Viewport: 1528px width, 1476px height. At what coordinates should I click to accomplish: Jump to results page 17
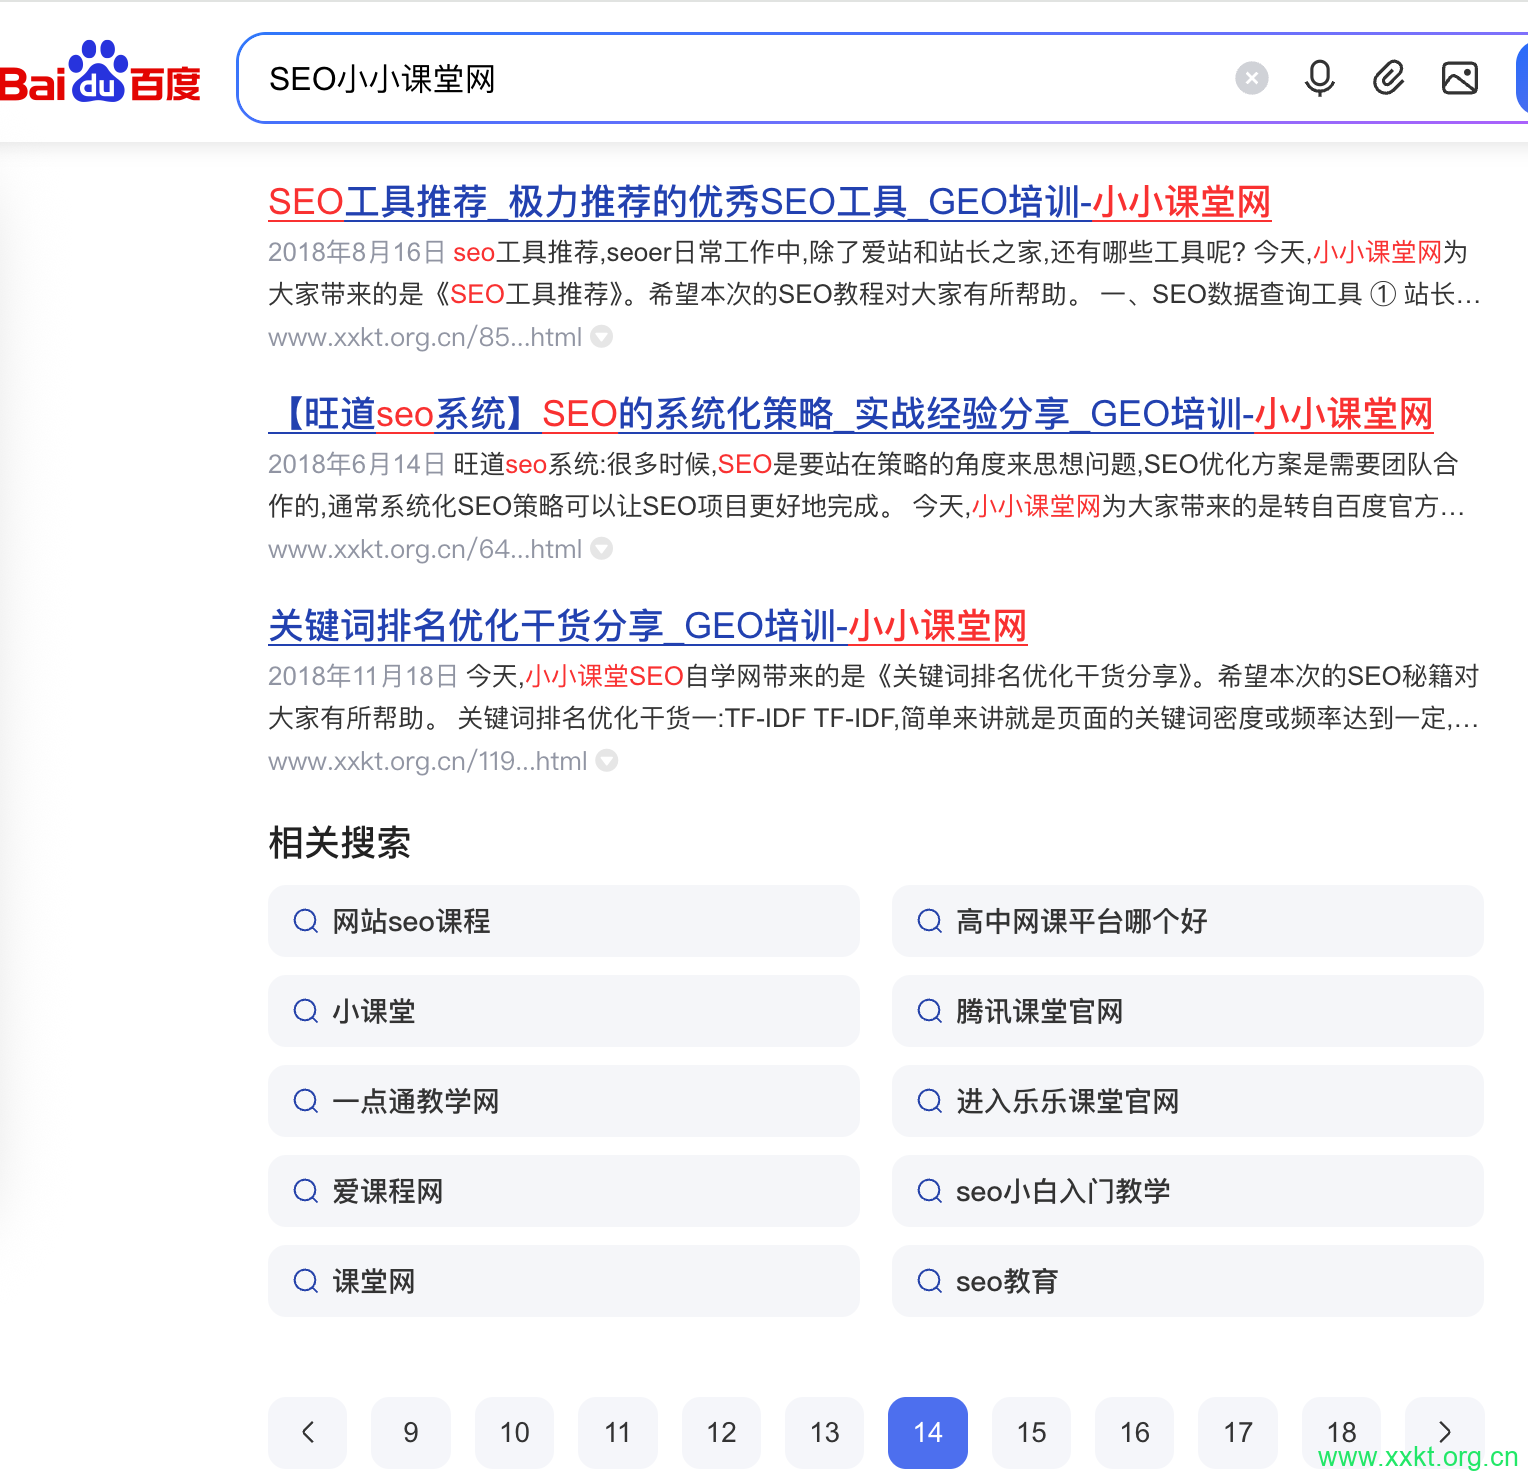click(x=1238, y=1432)
